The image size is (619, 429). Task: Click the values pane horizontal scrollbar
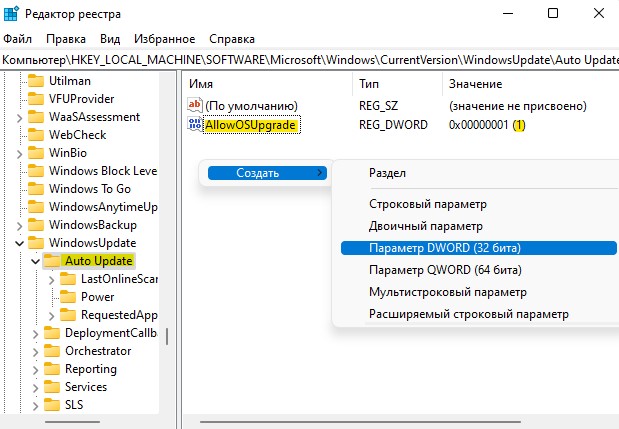360,422
